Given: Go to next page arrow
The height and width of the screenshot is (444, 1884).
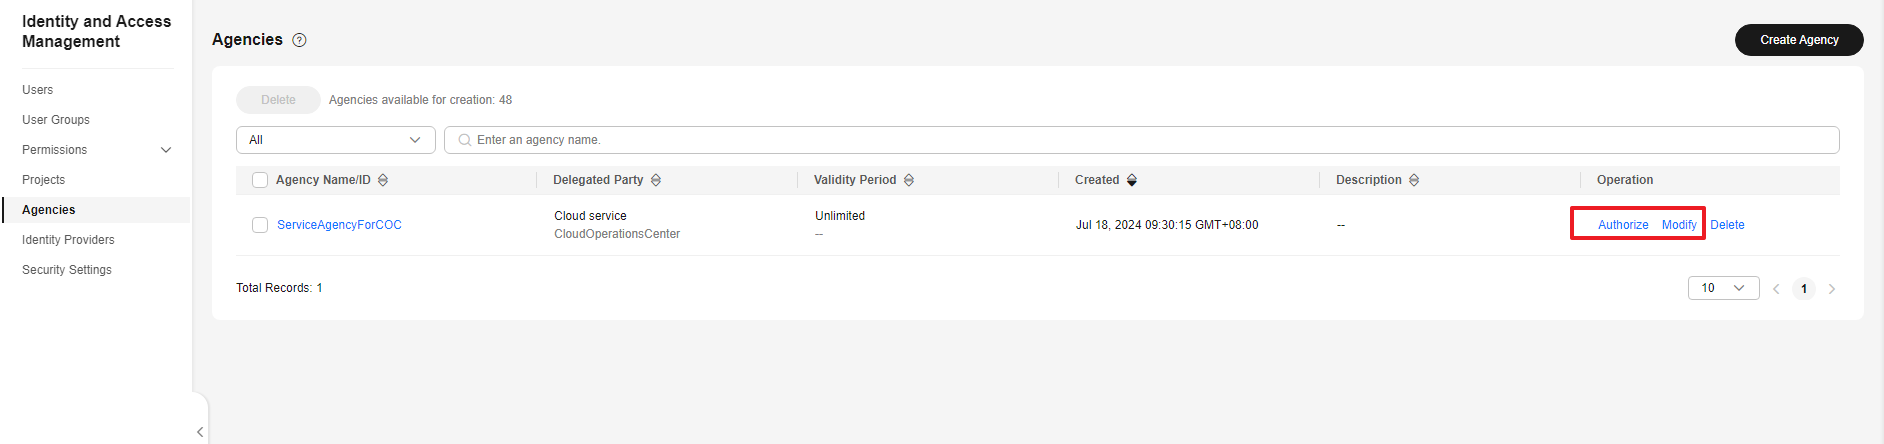Looking at the screenshot, I should tap(1832, 289).
